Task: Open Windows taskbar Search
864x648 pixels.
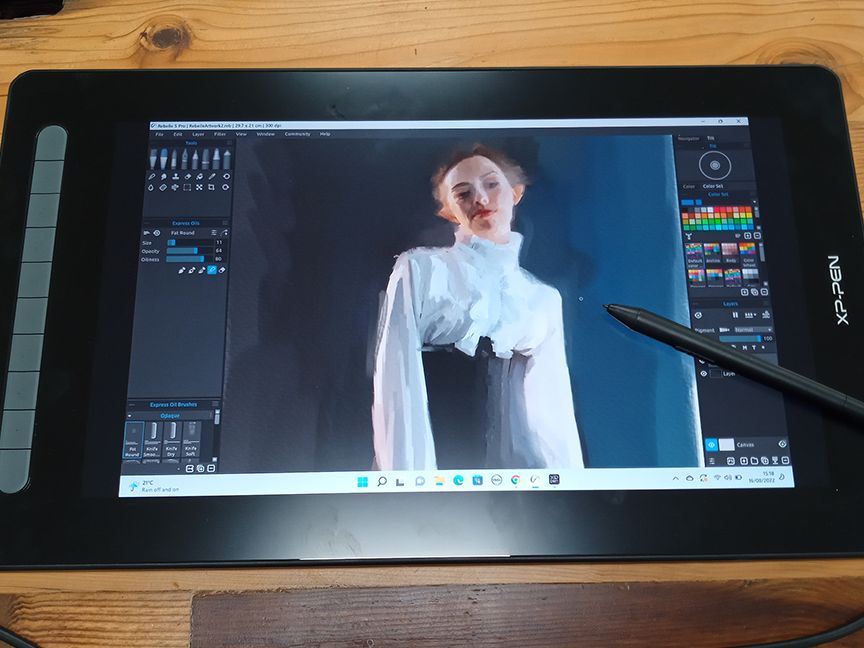Action: [x=382, y=482]
